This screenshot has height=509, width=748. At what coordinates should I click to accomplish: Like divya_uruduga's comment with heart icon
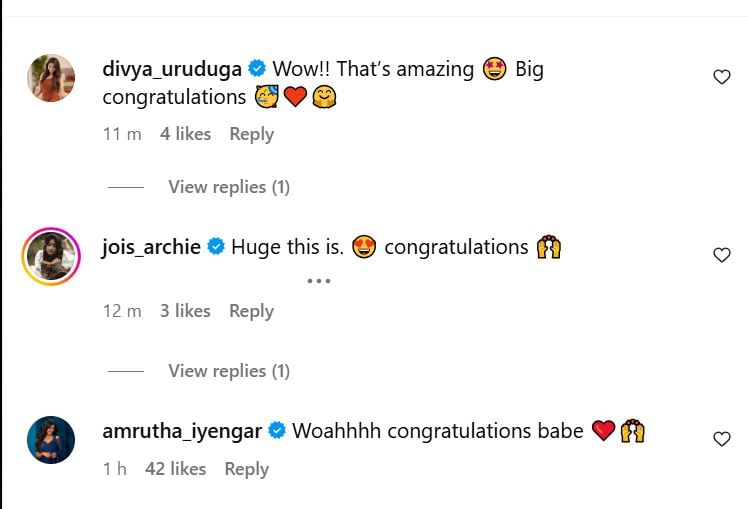pos(721,77)
